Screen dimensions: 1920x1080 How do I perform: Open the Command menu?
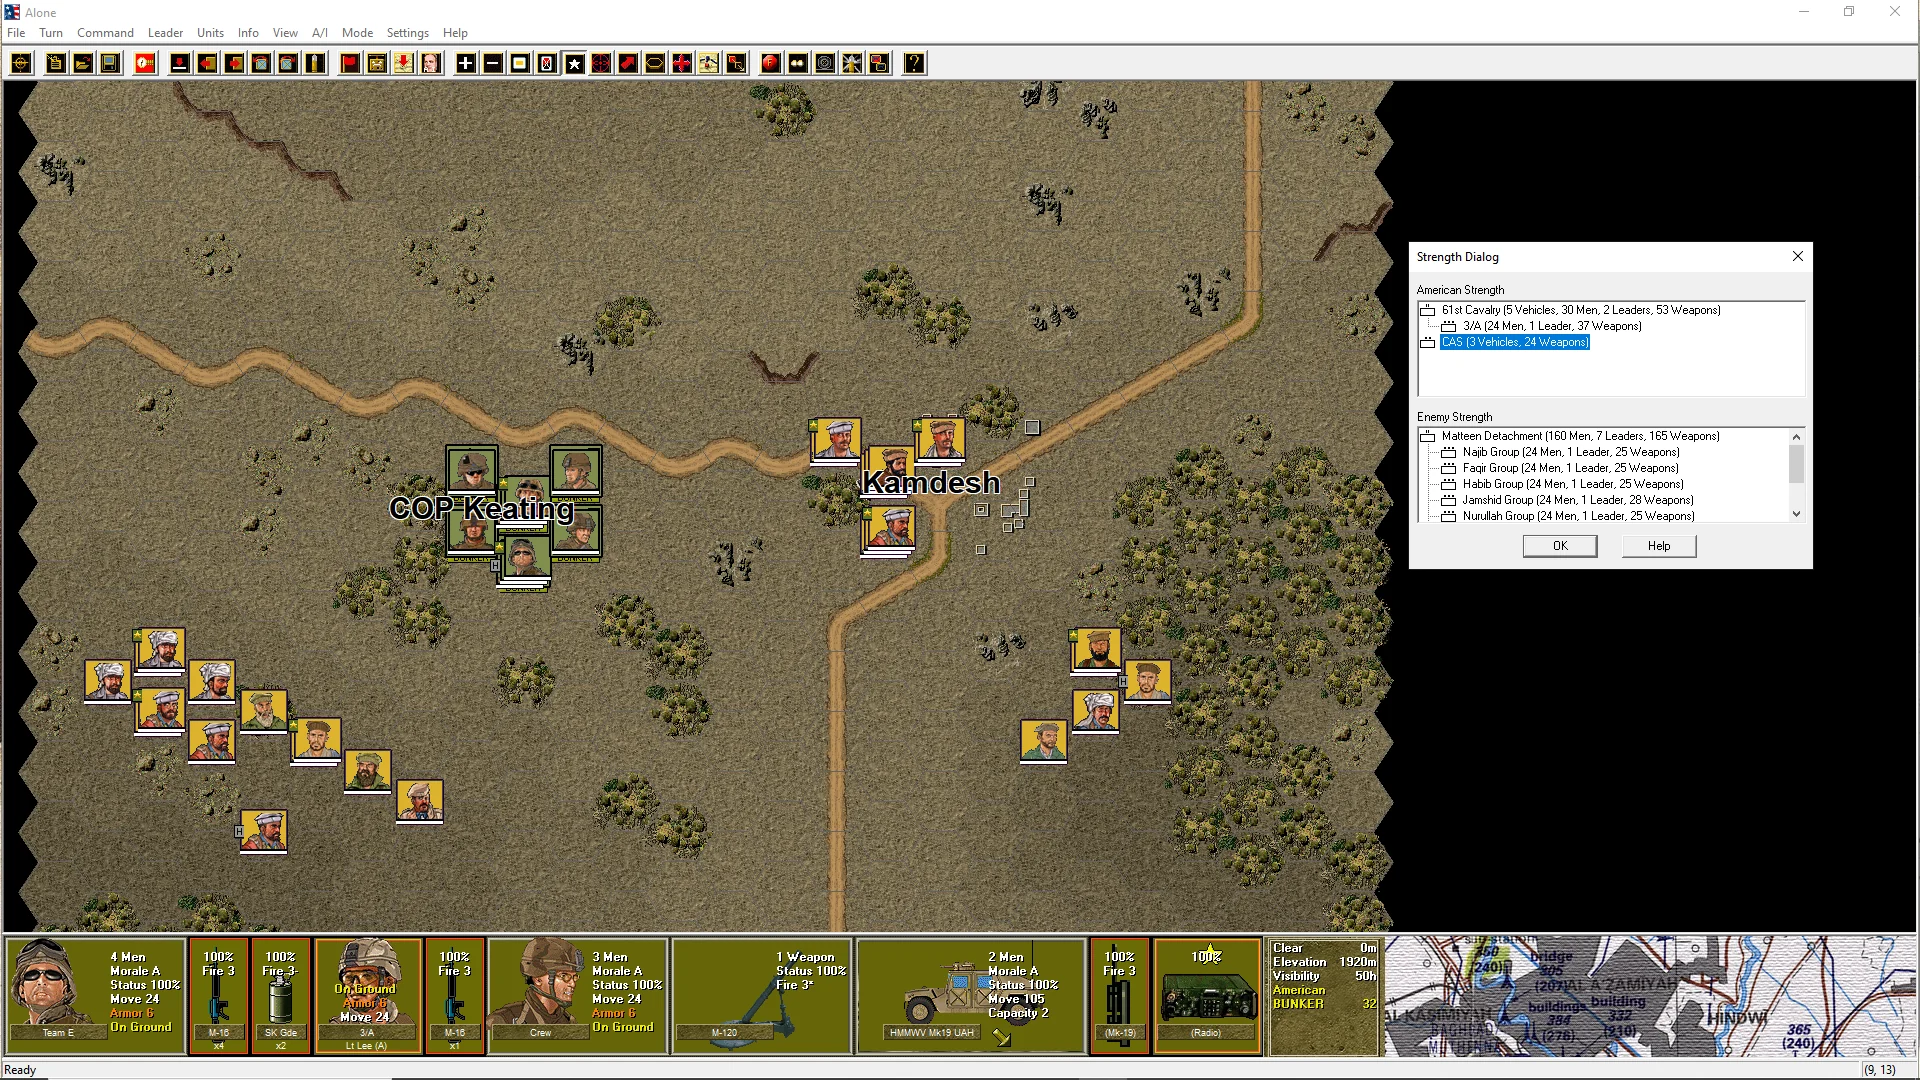click(x=105, y=33)
